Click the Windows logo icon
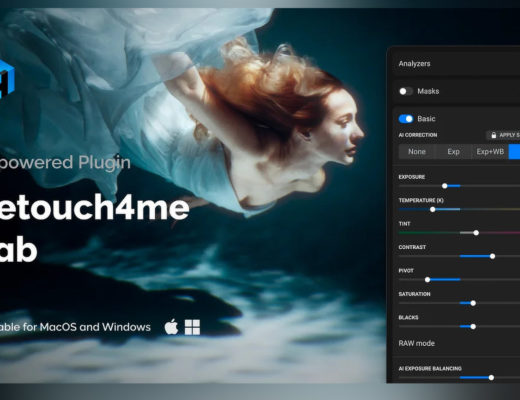520x400 pixels. [192, 327]
